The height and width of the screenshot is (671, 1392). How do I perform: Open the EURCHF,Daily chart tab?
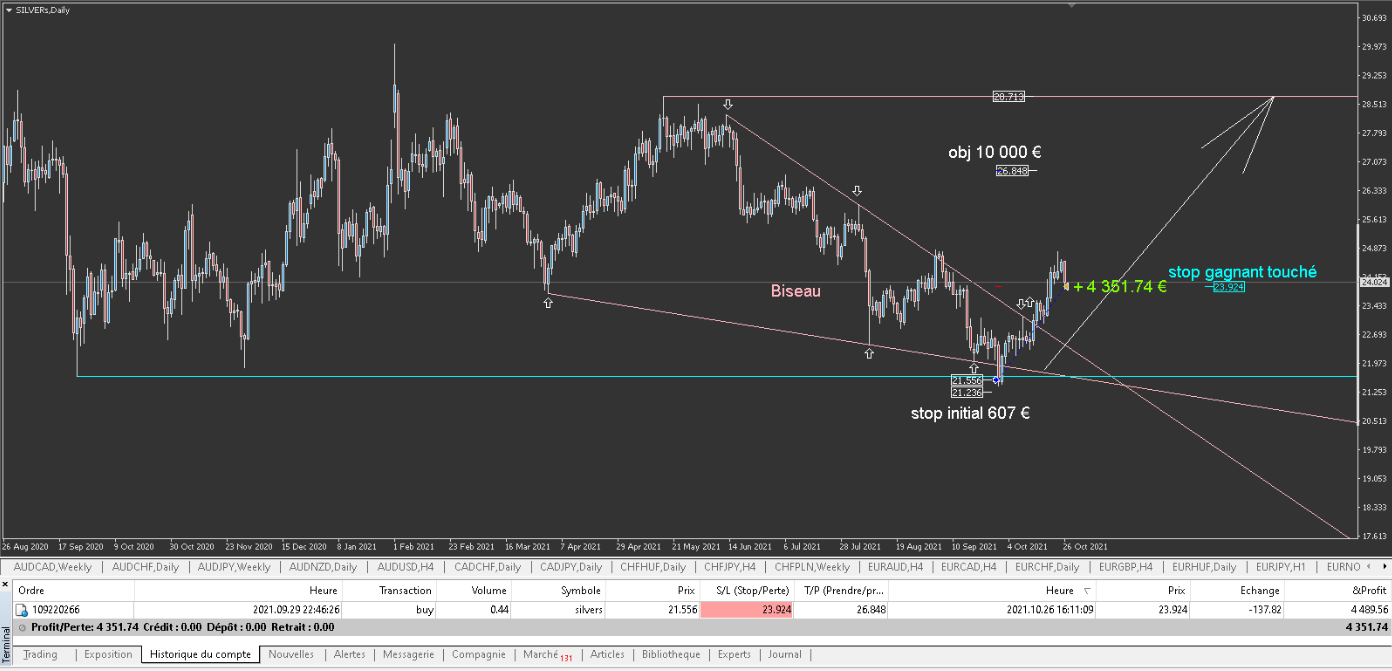(1047, 567)
